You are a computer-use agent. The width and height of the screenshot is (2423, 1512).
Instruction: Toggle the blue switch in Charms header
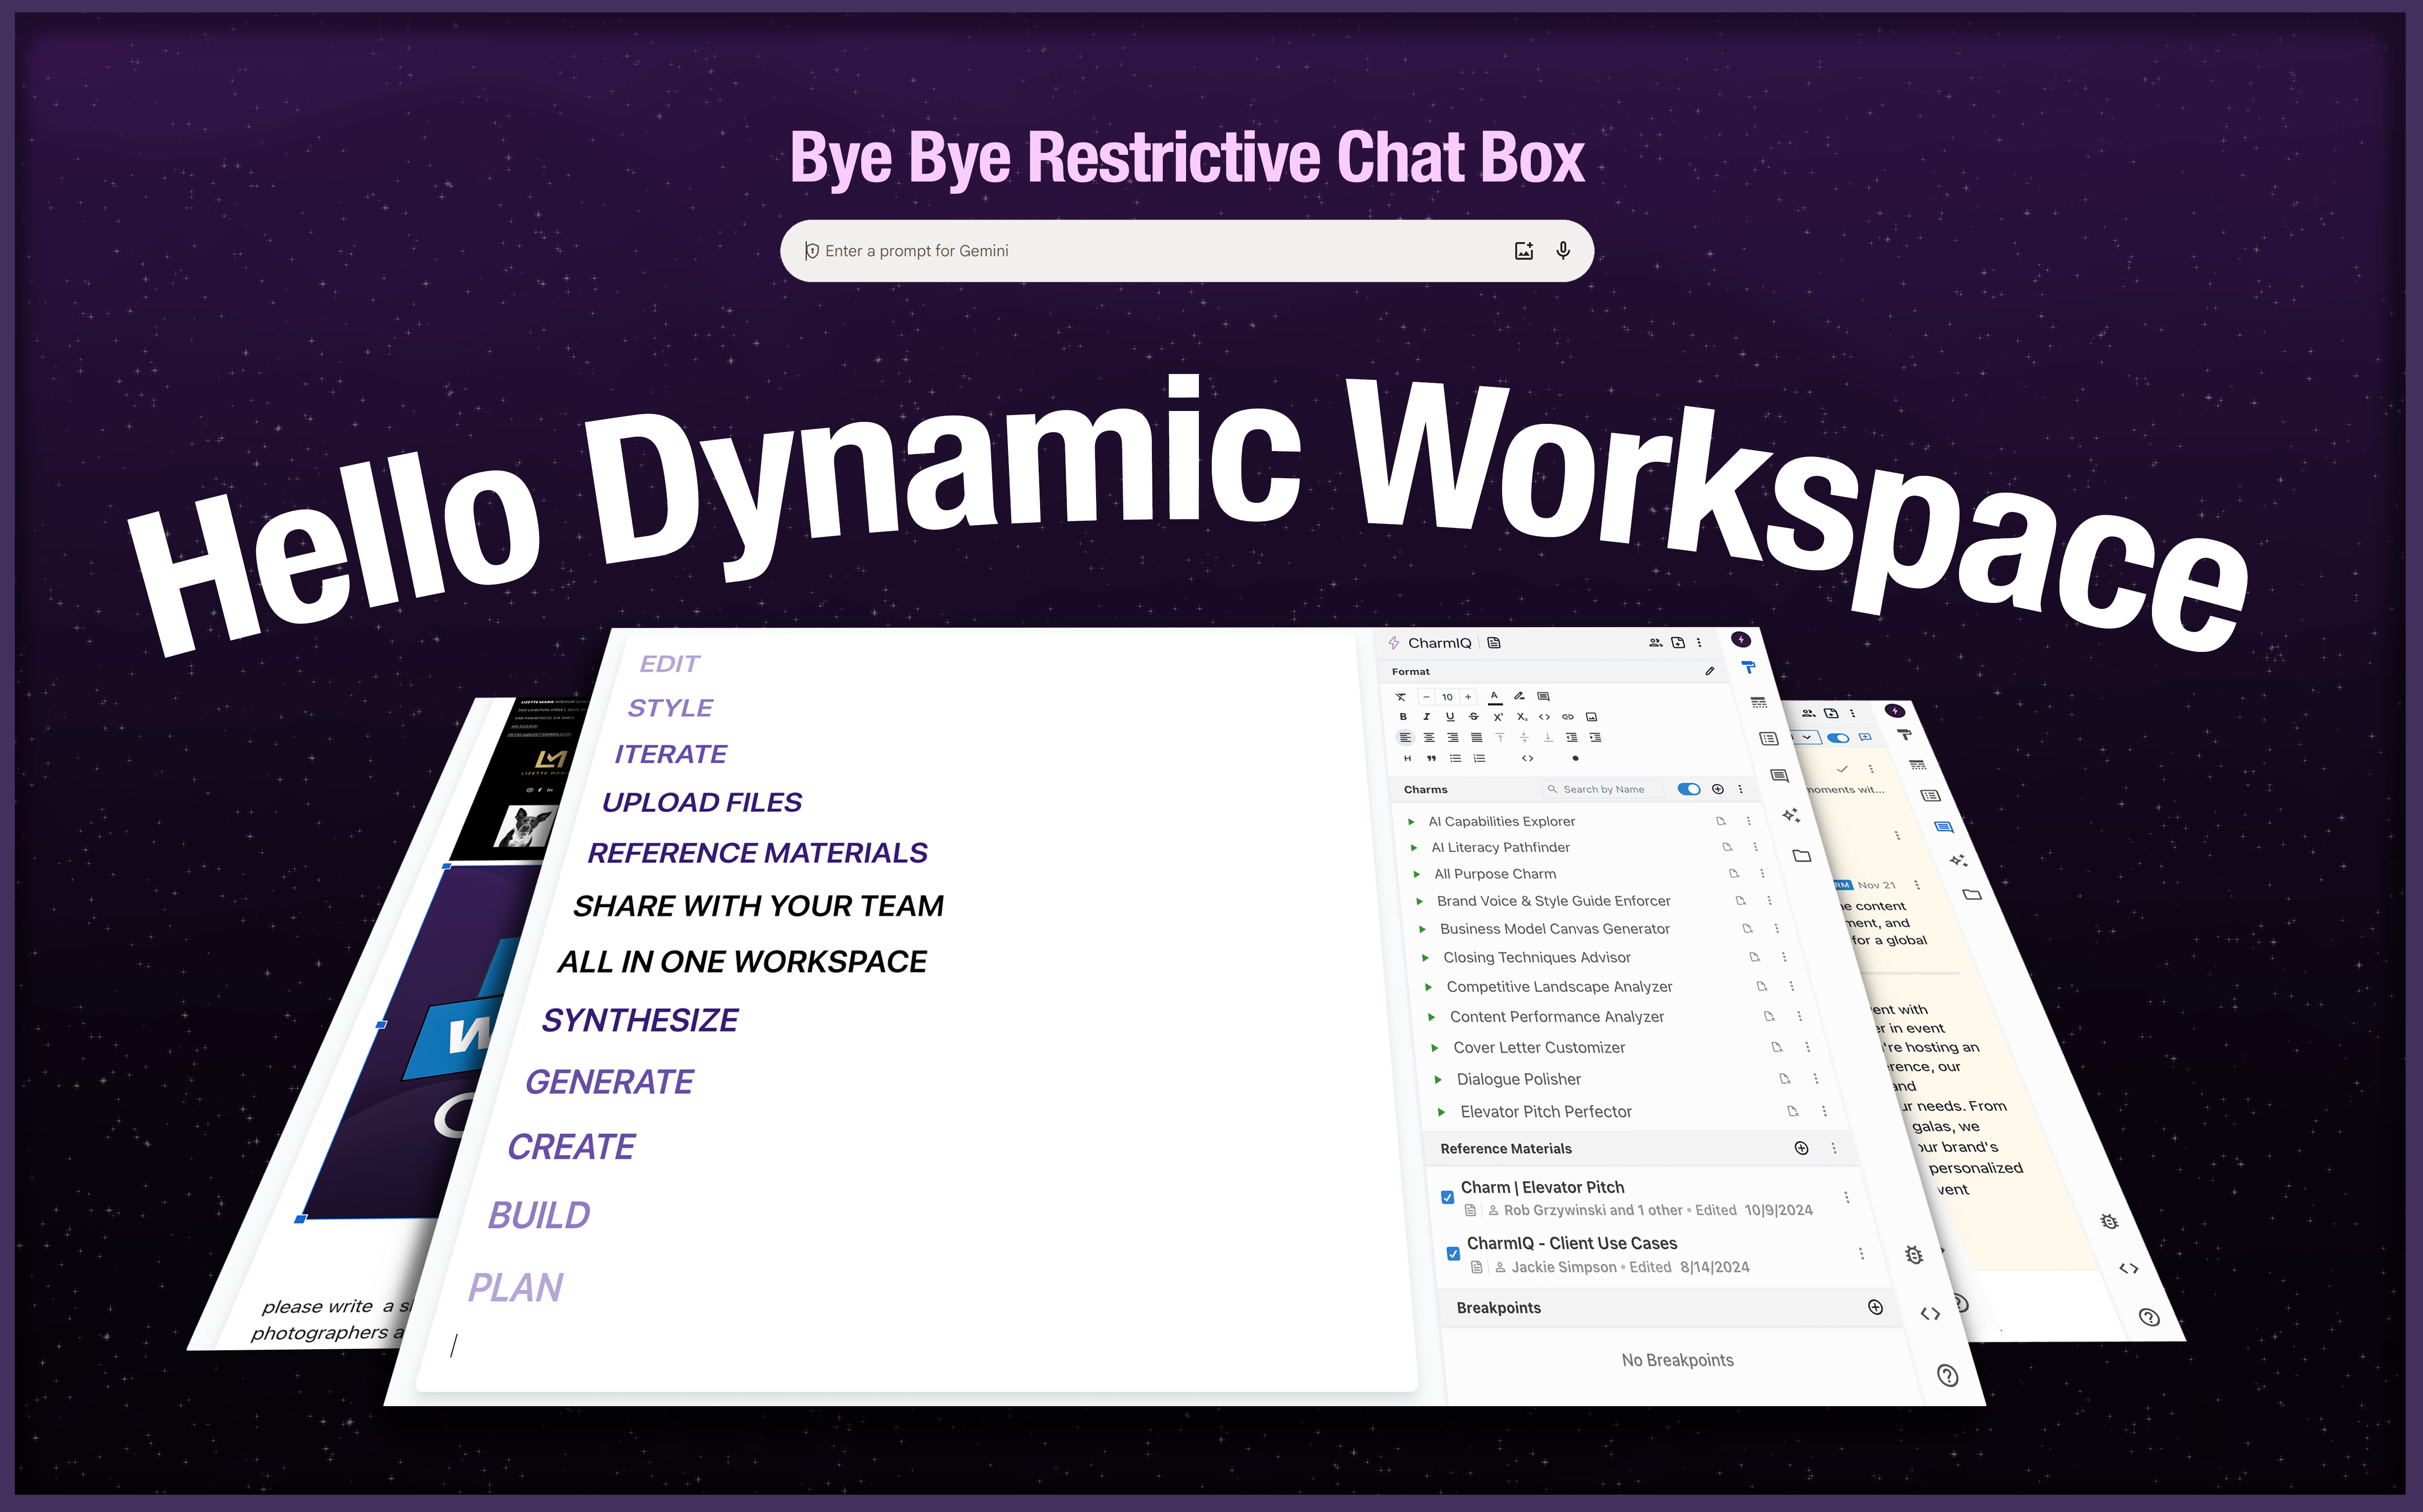(1689, 790)
